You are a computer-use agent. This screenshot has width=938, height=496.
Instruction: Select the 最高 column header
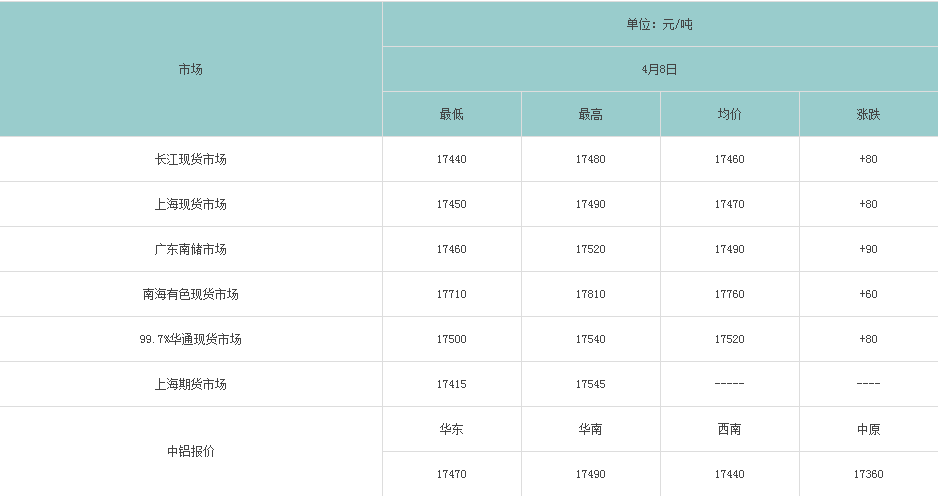click(x=590, y=114)
